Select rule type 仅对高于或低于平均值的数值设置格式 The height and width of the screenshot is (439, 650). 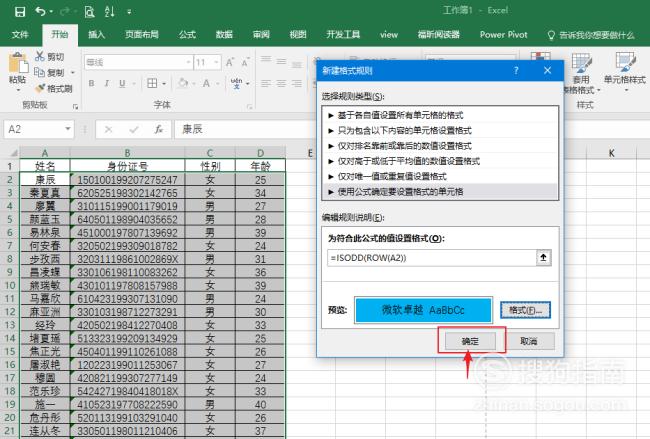coord(440,161)
